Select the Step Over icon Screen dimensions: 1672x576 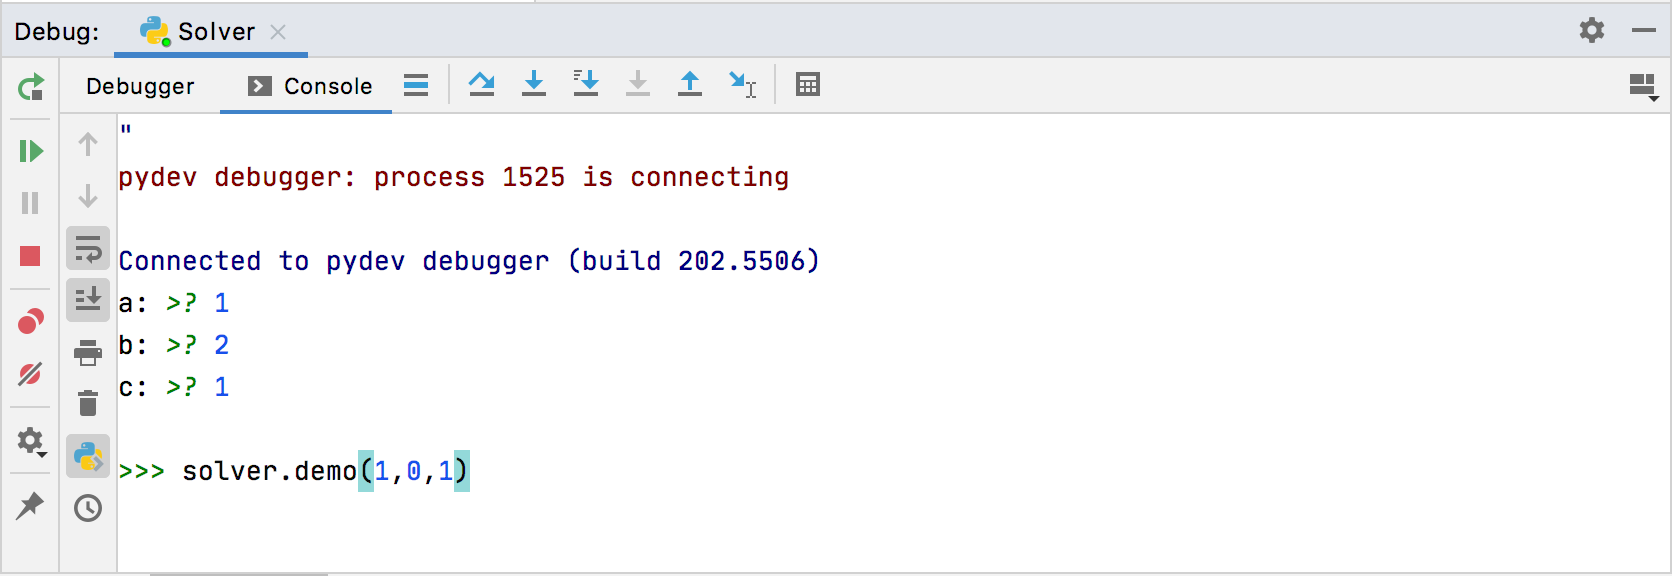tap(482, 85)
